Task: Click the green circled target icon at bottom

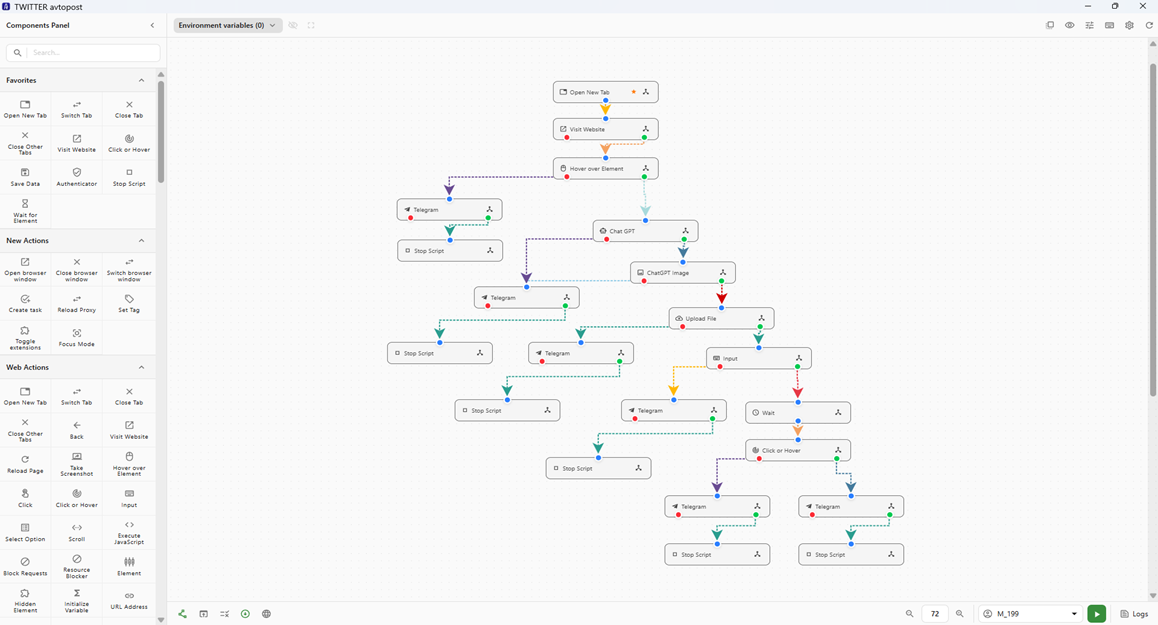Action: click(x=245, y=614)
